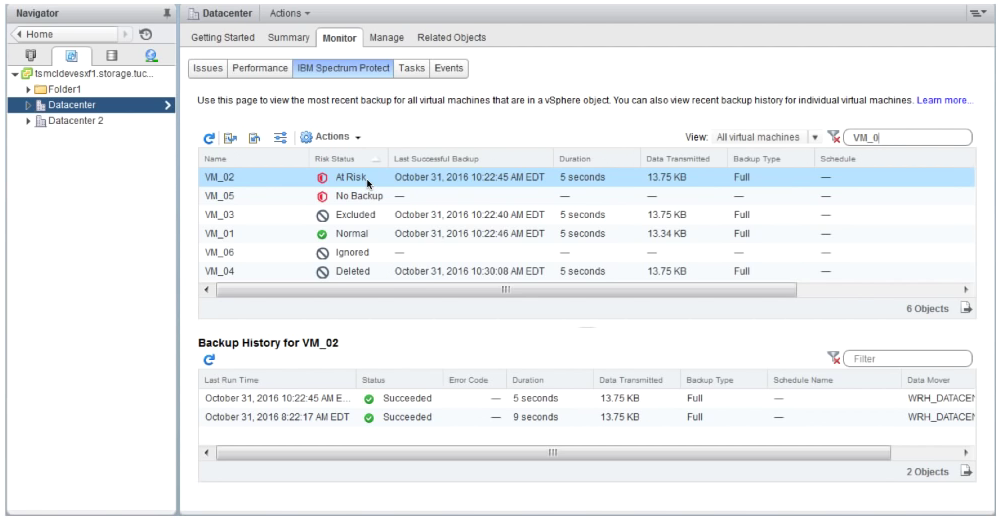Select the 8:22:17 AM backup history row
Screen dimensions: 1002x520
[587, 417]
